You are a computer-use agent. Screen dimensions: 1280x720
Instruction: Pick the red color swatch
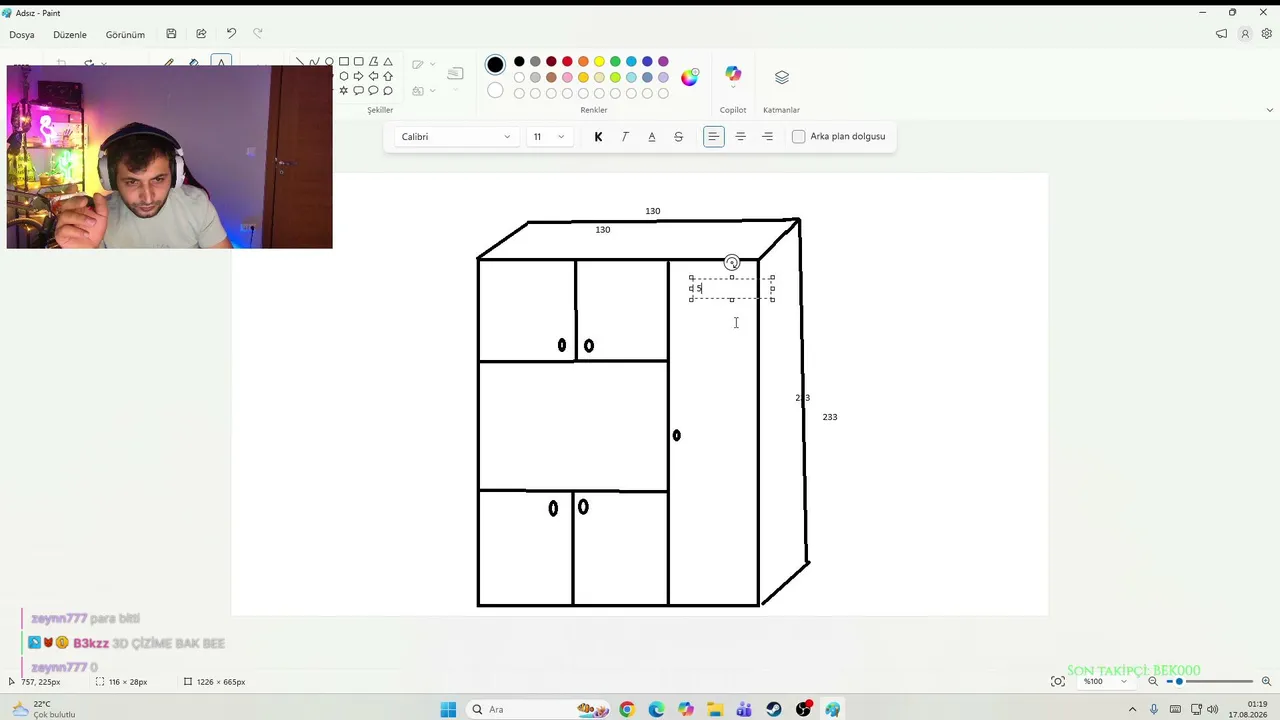click(567, 62)
